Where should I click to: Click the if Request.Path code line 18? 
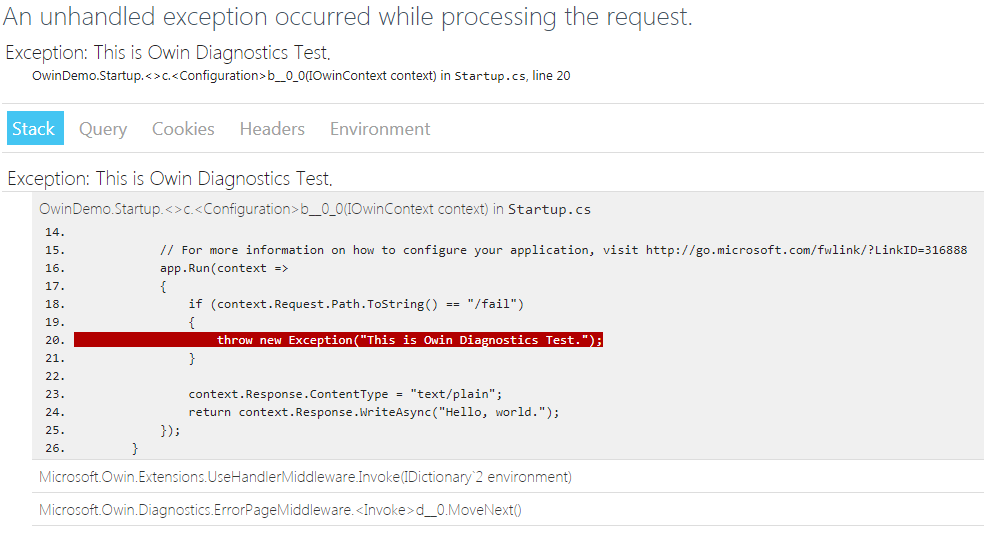356,304
